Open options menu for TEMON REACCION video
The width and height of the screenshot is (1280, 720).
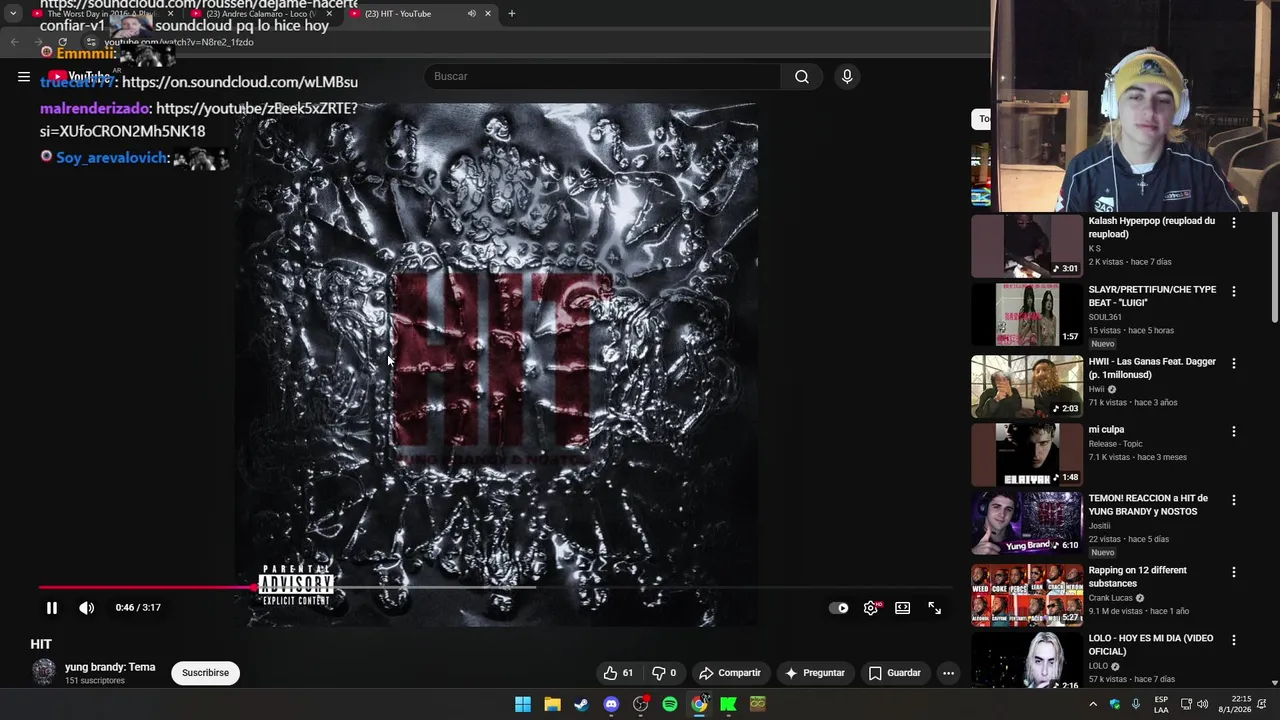(x=1233, y=499)
